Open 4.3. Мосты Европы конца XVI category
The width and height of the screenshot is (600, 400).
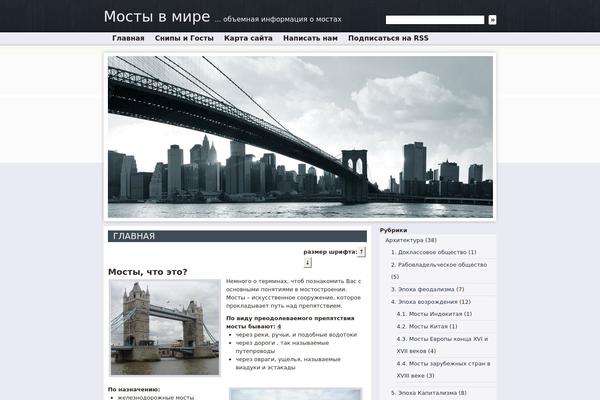[x=442, y=345]
